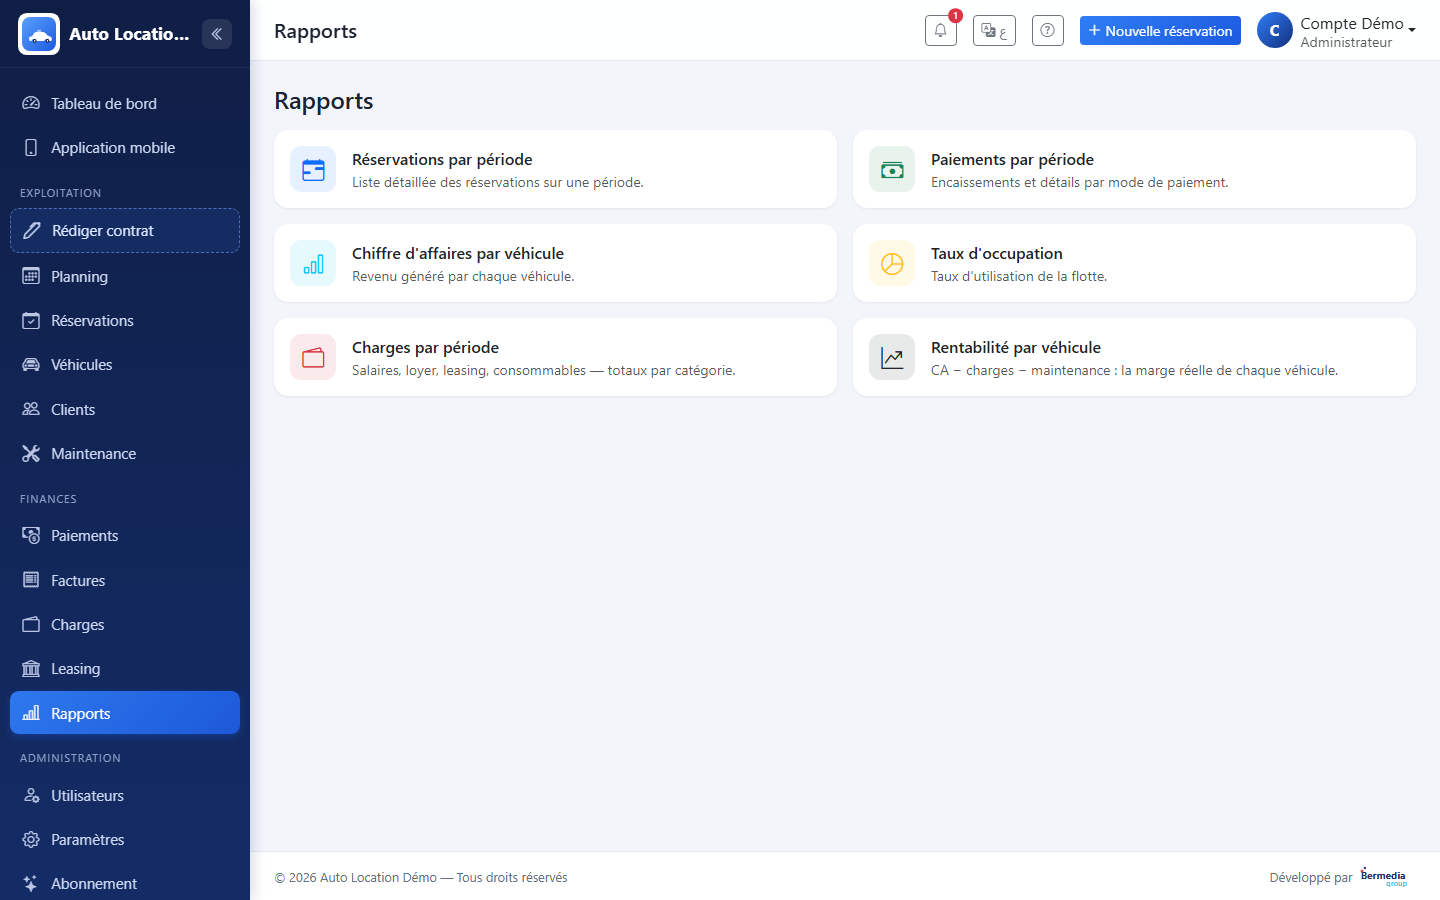
Task: Open the Paiements menu label
Action: point(85,535)
